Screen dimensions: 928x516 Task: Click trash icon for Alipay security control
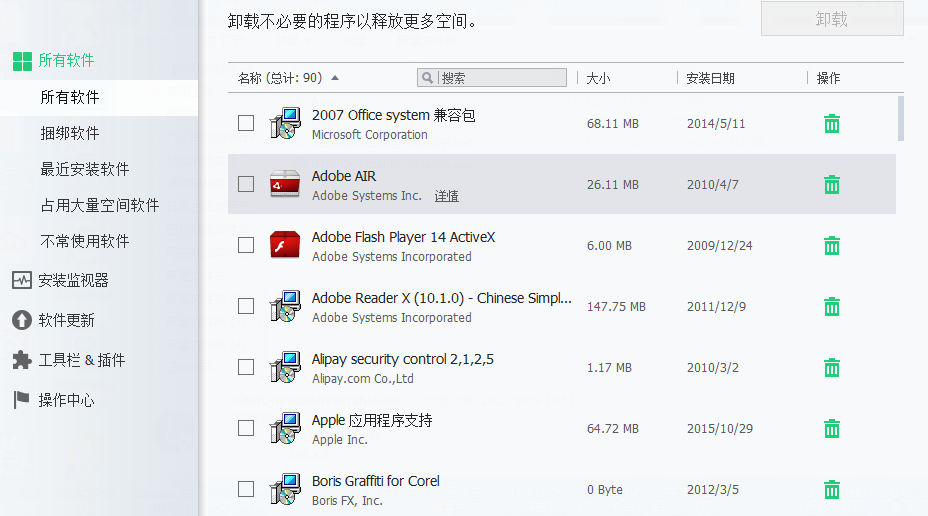(832, 367)
